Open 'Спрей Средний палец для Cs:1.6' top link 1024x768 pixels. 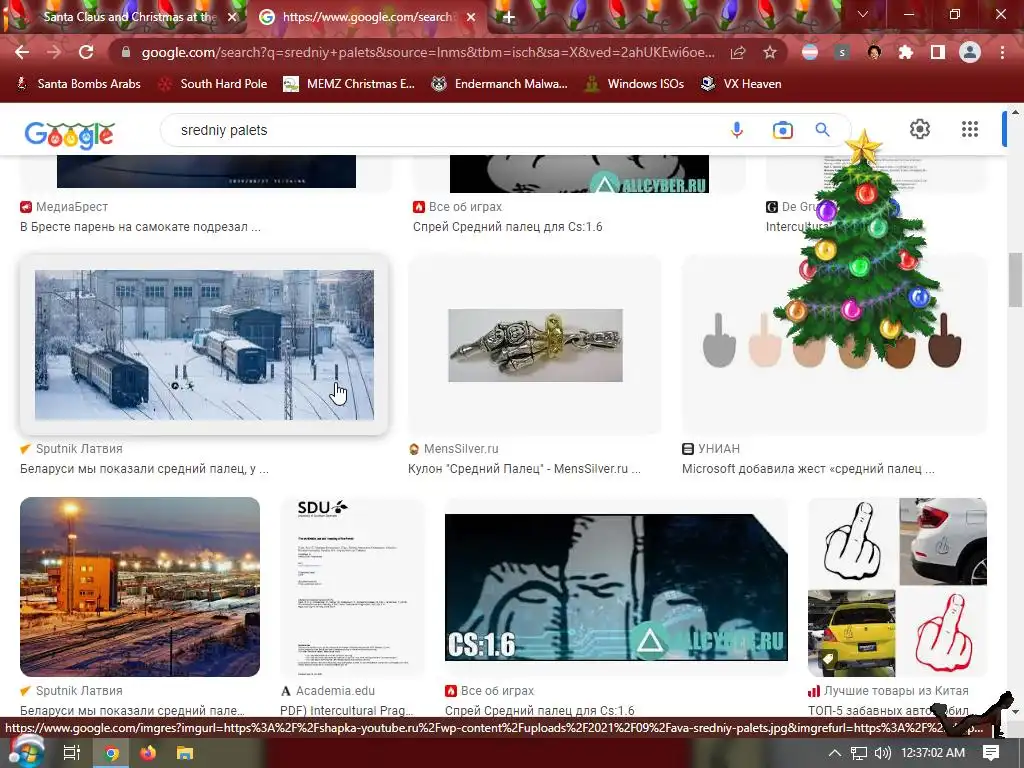pos(507,227)
